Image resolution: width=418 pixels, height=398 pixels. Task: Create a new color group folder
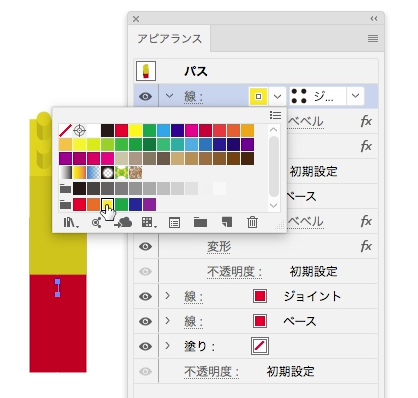[x=200, y=222]
